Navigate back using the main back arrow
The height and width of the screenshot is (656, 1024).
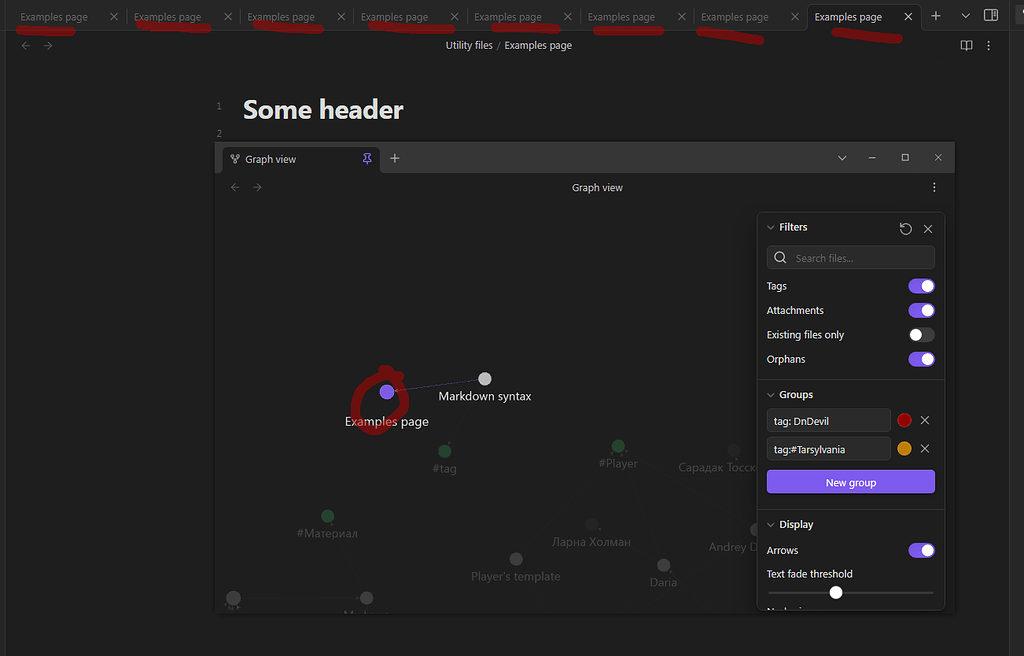coord(26,46)
